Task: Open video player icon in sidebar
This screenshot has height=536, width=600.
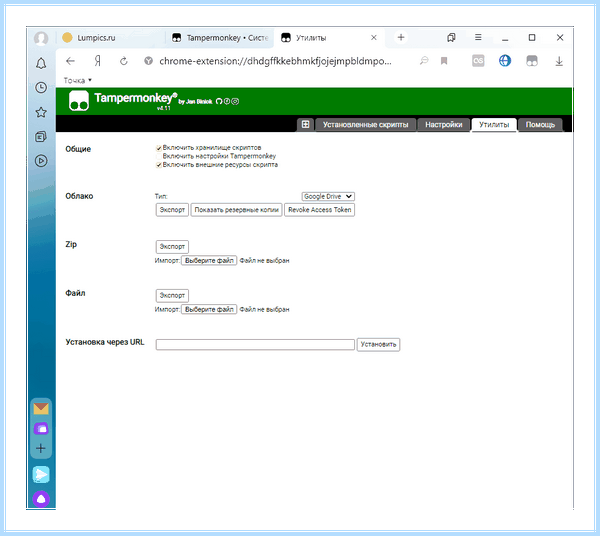Action: (x=41, y=161)
